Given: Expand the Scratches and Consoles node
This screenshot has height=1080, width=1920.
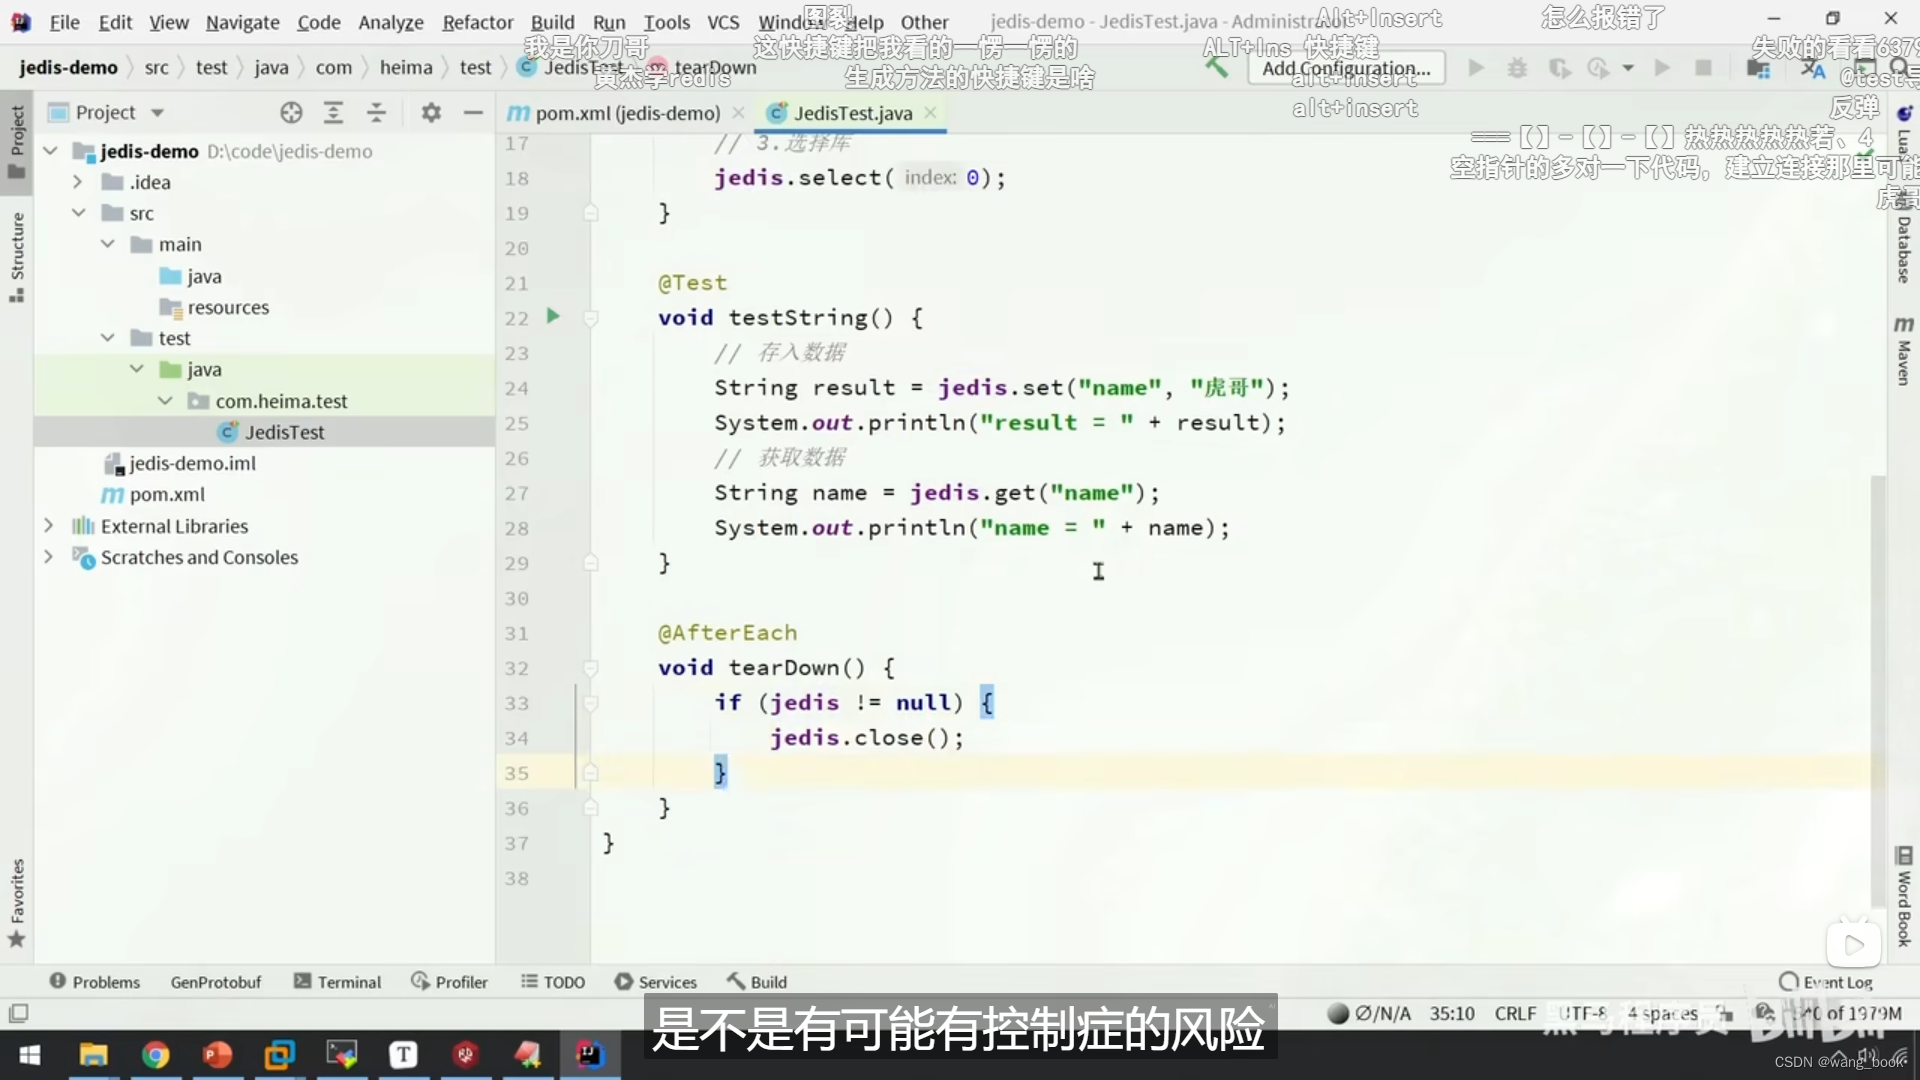Looking at the screenshot, I should 47,556.
